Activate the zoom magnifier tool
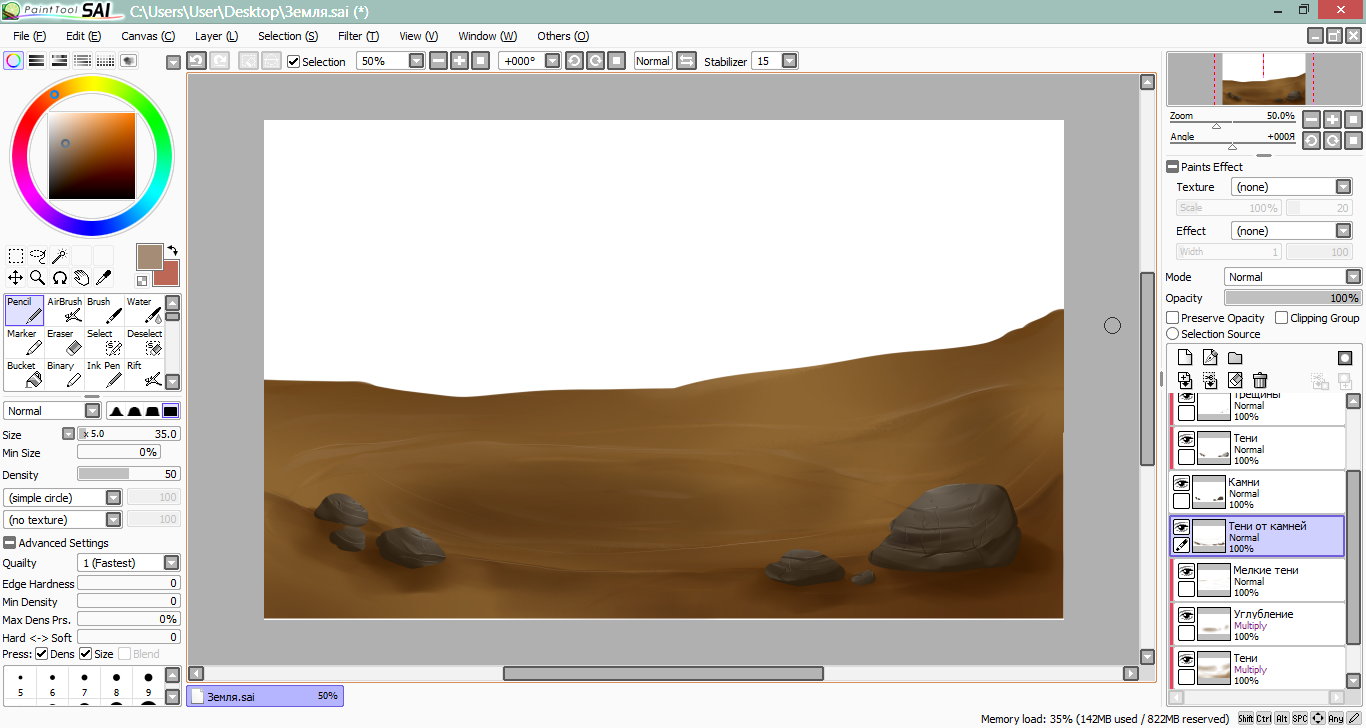Screen dimensions: 1366x728 [38, 277]
